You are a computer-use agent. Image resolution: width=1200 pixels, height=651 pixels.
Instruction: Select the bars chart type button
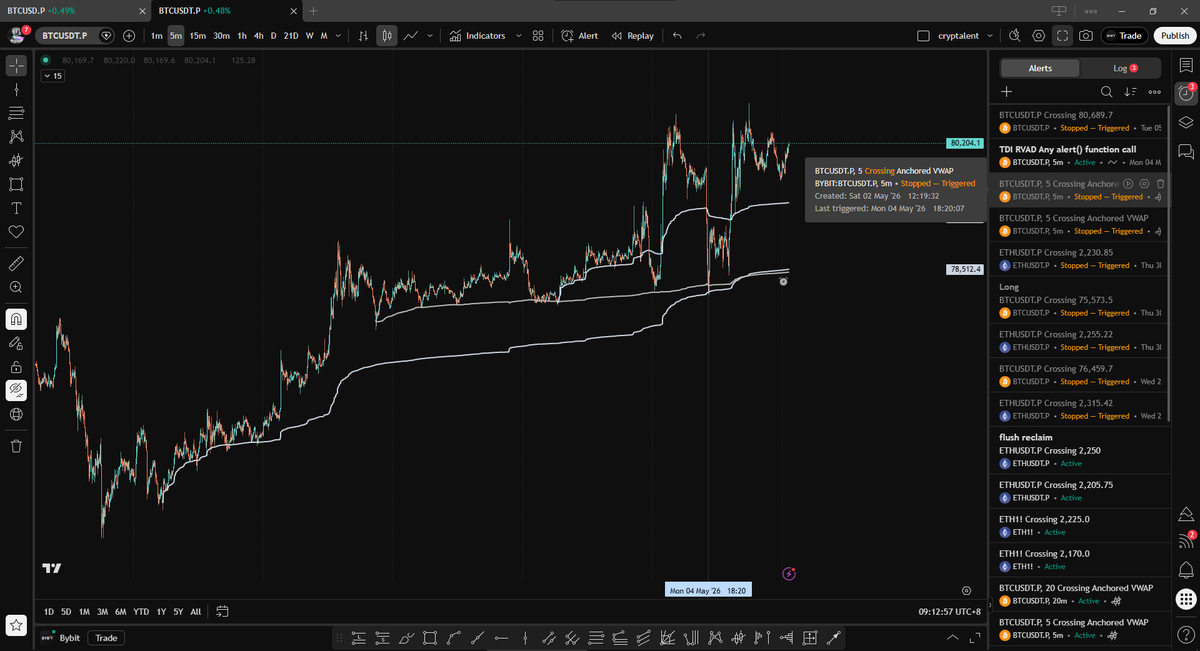tap(363, 35)
